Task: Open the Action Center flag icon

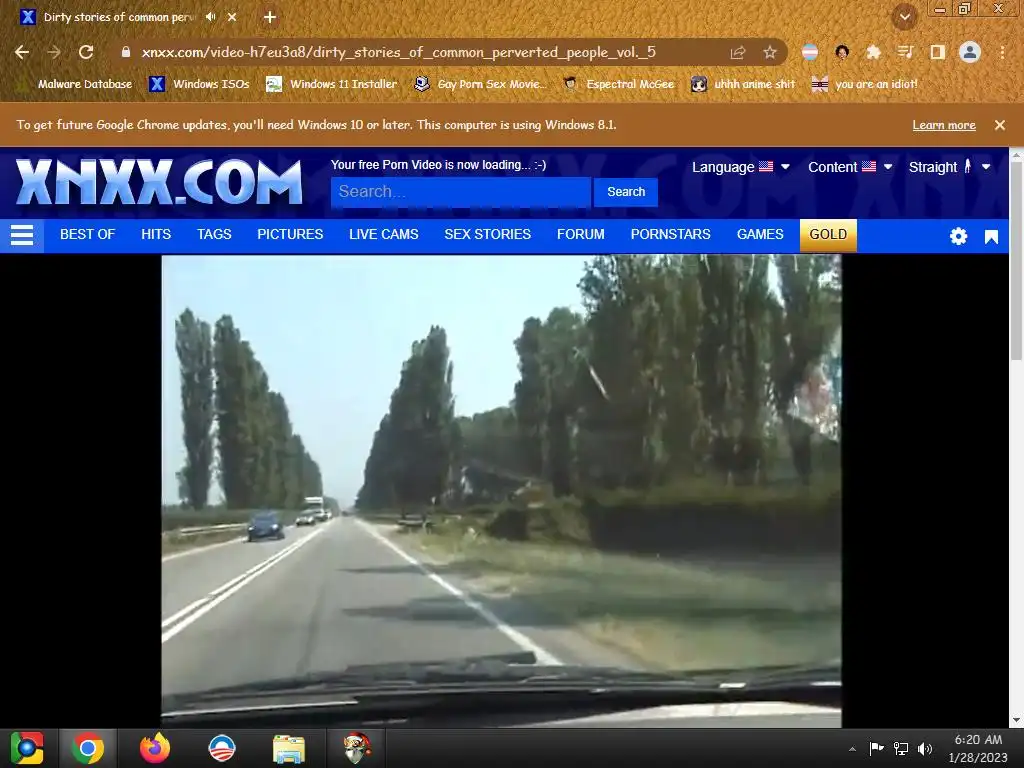Action: tap(876, 748)
